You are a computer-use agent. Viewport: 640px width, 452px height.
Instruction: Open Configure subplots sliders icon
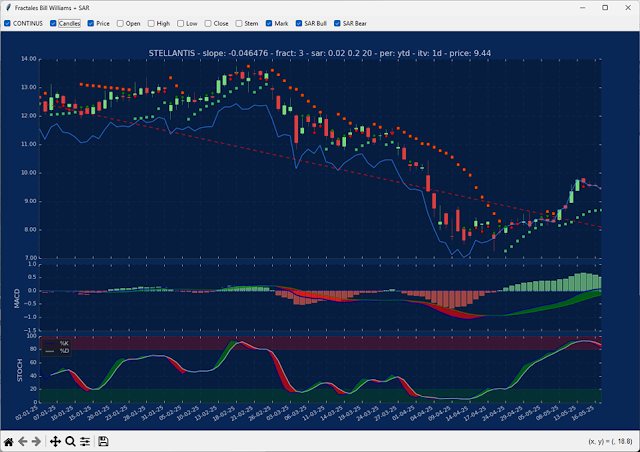tap(85, 441)
